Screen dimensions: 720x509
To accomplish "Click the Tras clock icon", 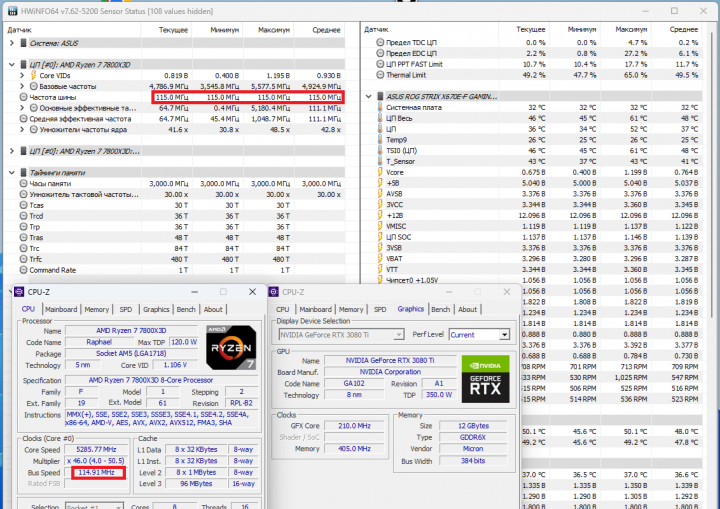I will click(23, 238).
